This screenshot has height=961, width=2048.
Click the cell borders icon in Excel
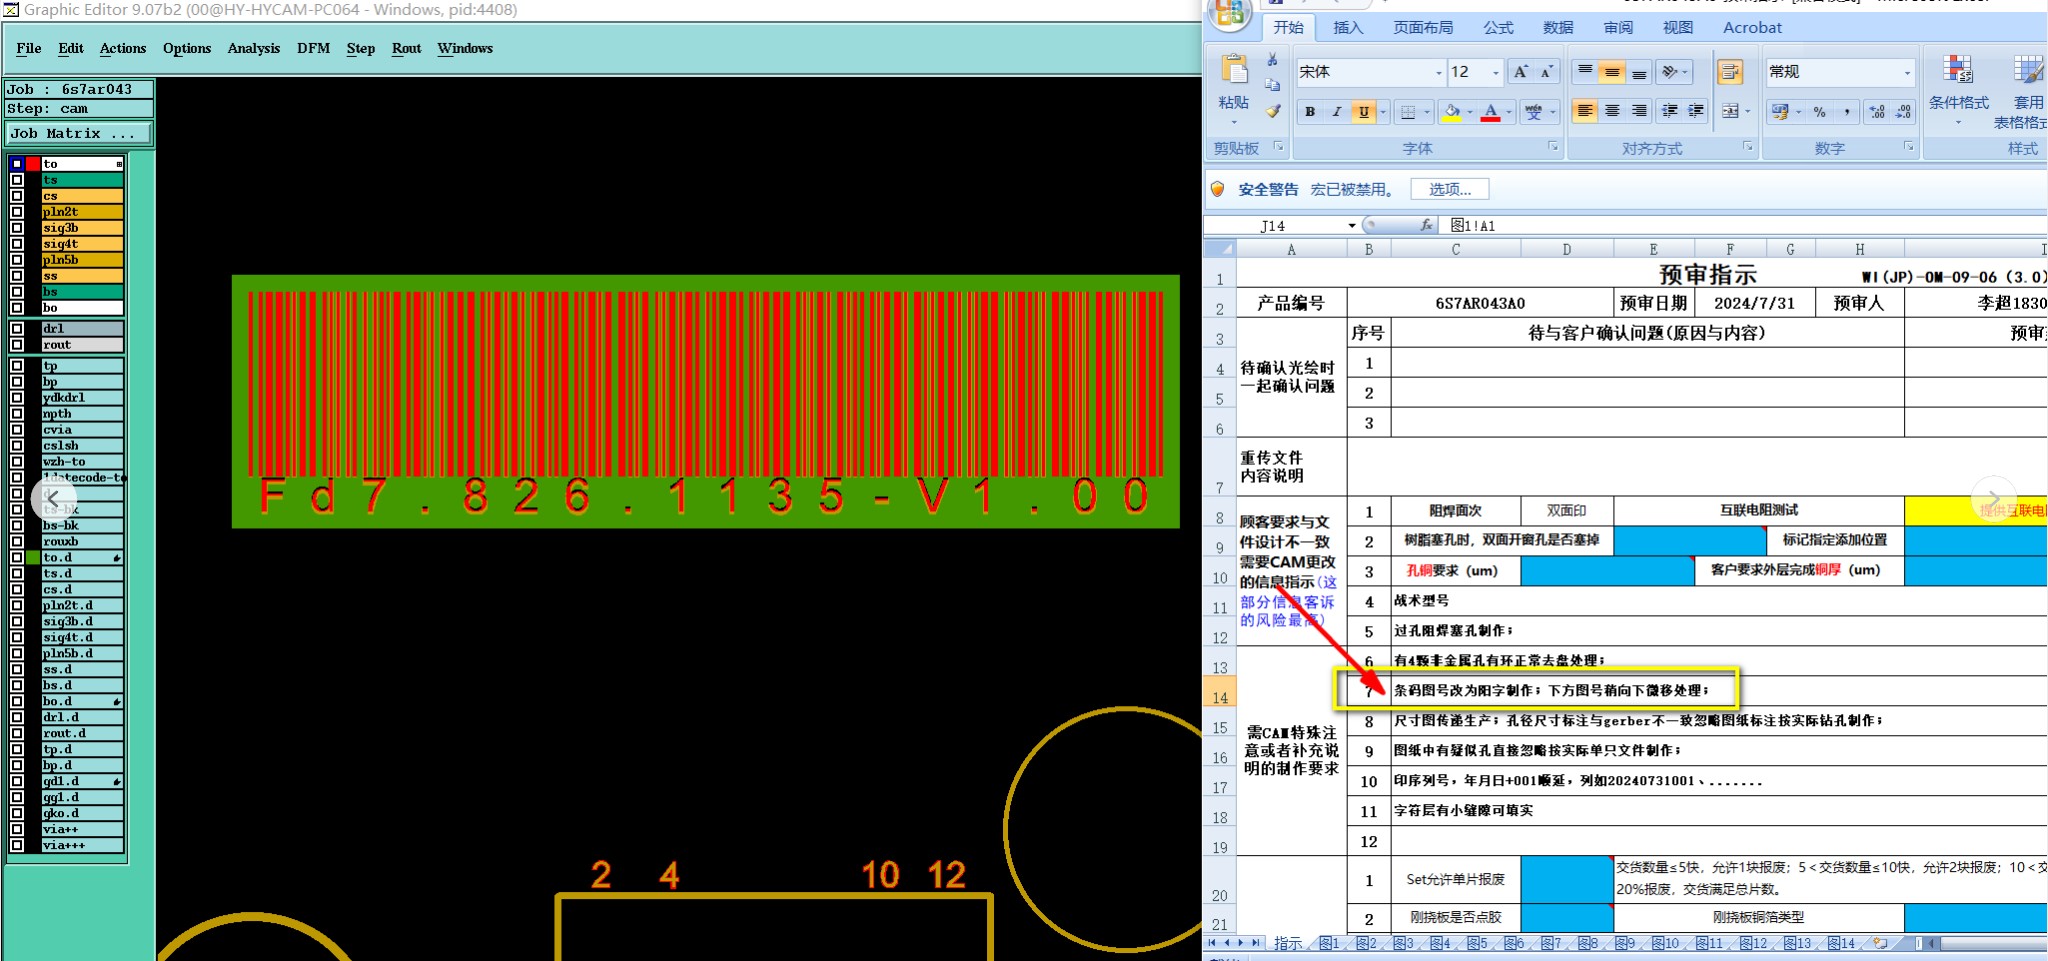pos(1408,112)
